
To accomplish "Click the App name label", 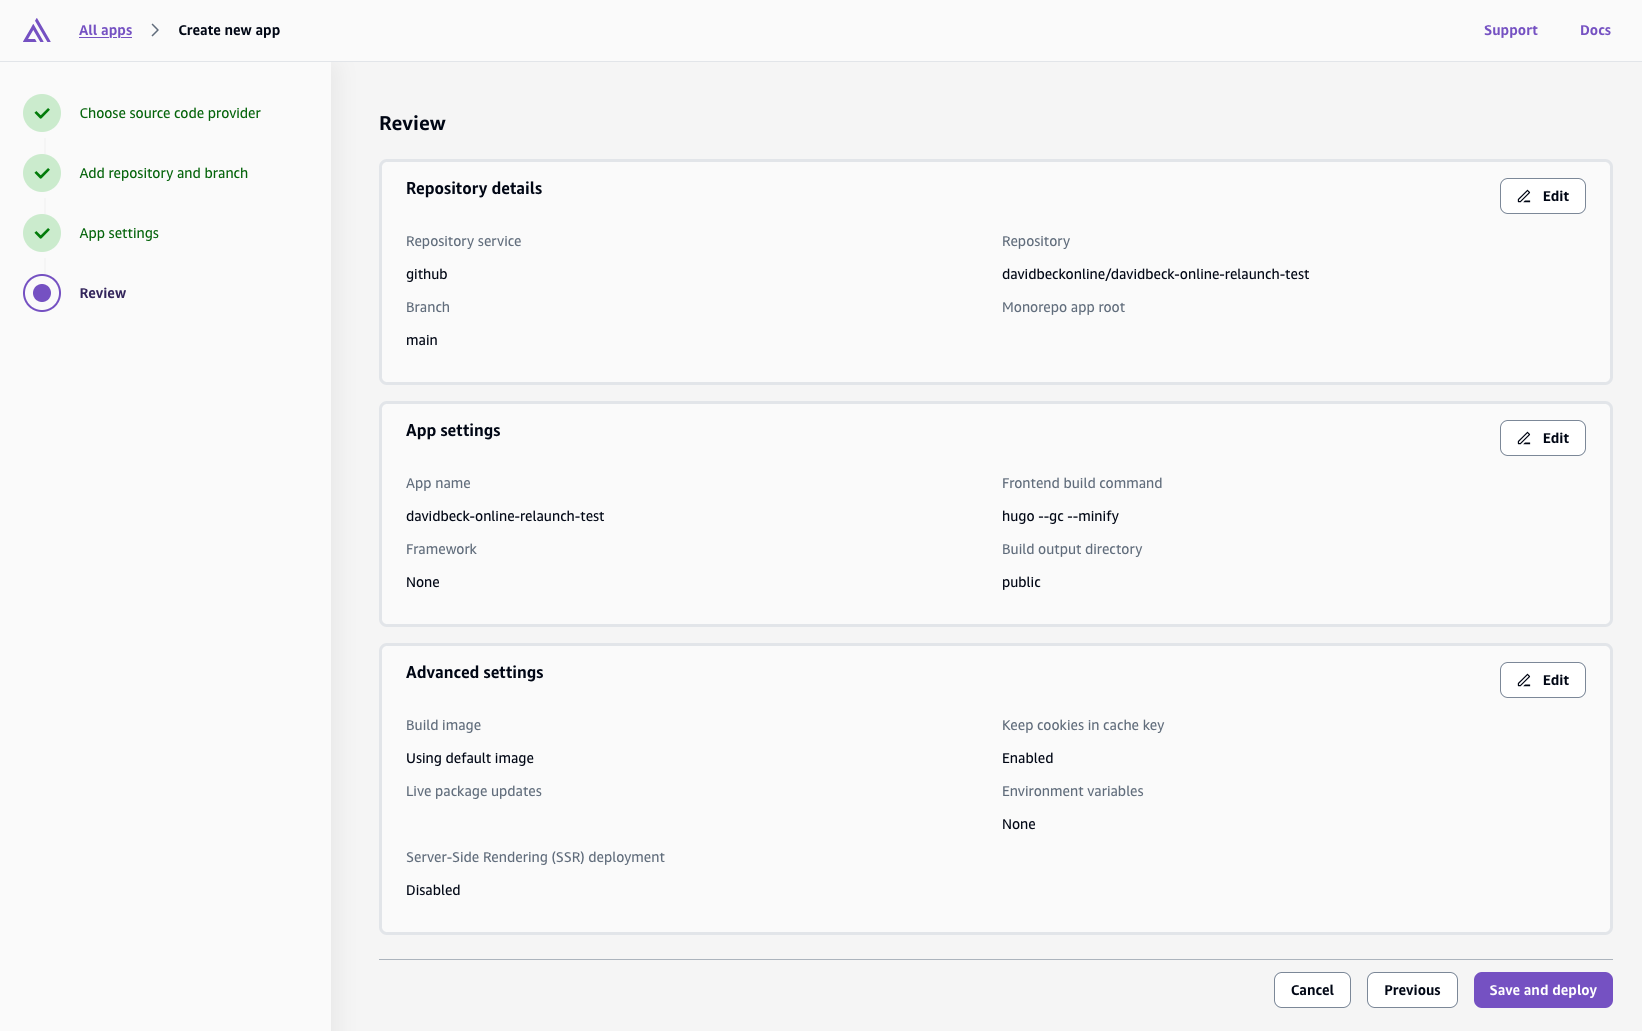I will click(x=438, y=483).
